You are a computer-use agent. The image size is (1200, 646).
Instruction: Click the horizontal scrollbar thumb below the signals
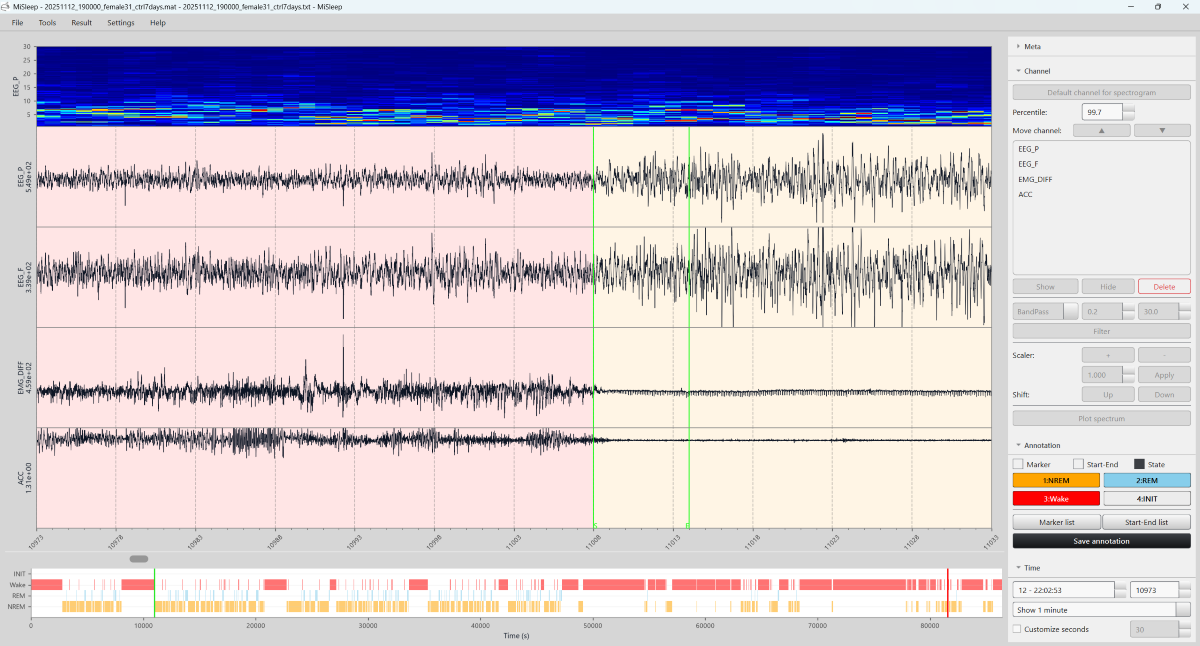click(x=139, y=558)
